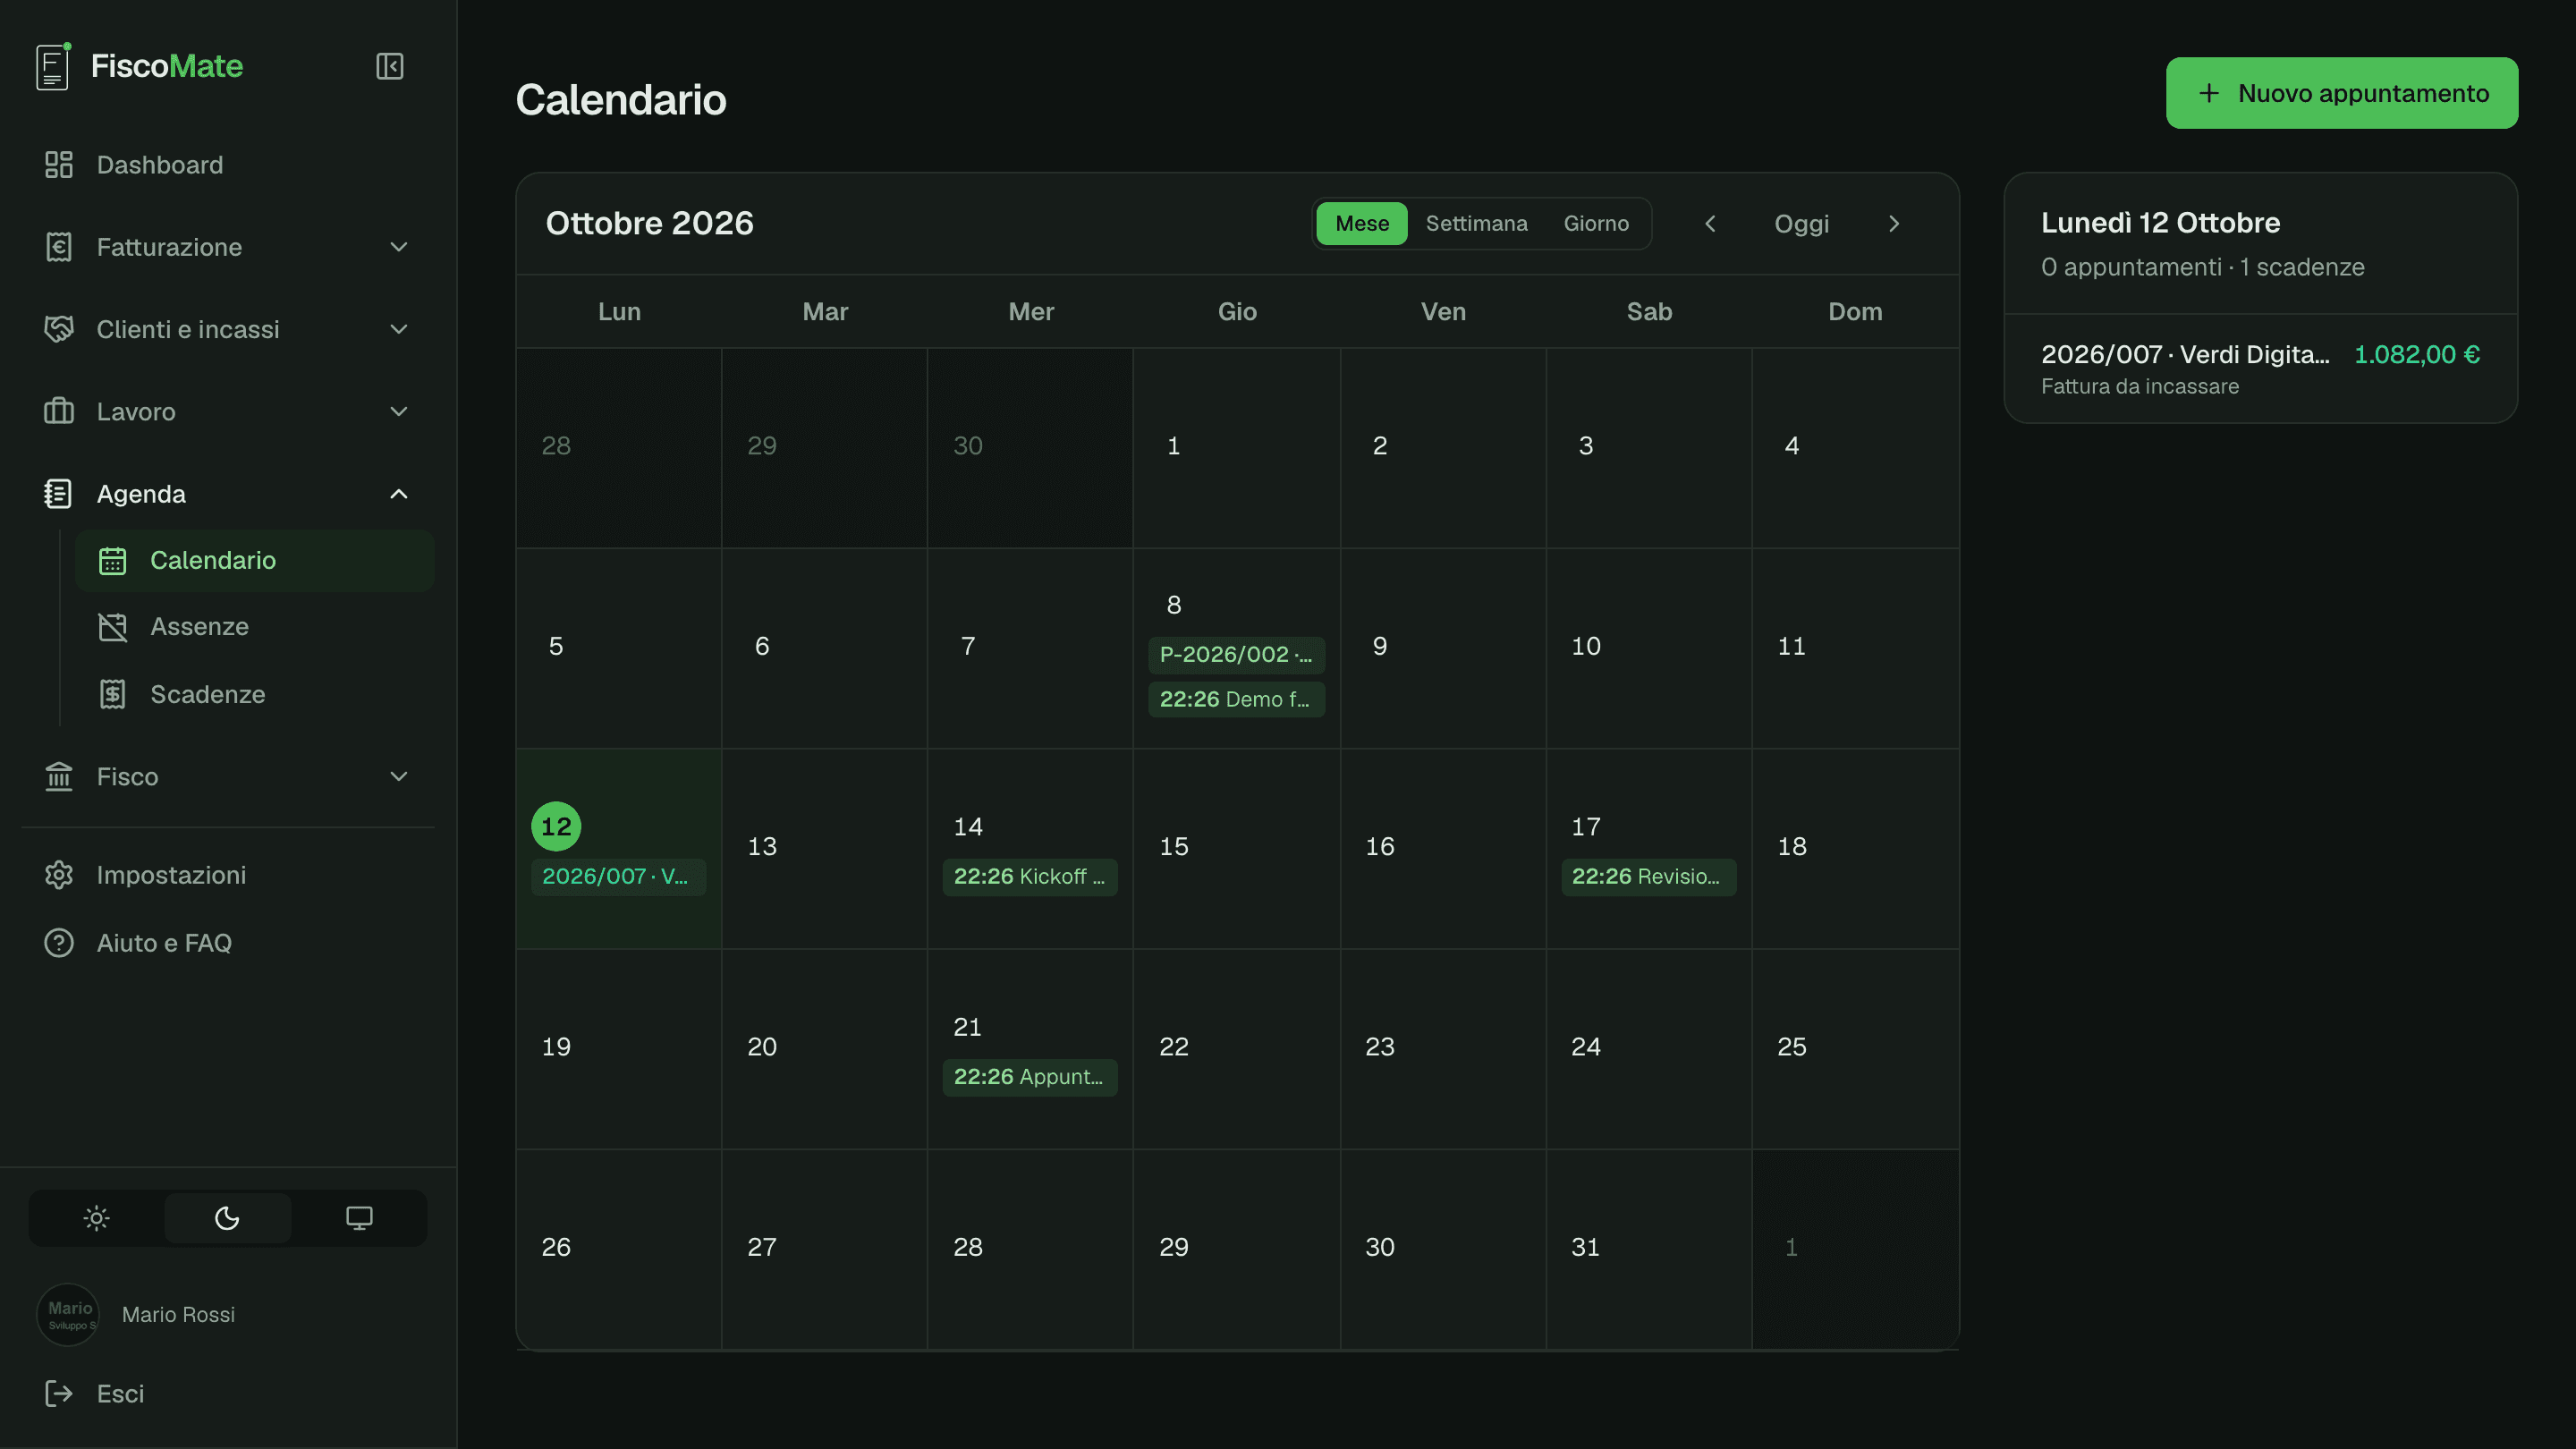This screenshot has width=2576, height=1449.
Task: Switch to Giorno view tab
Action: 1596,224
